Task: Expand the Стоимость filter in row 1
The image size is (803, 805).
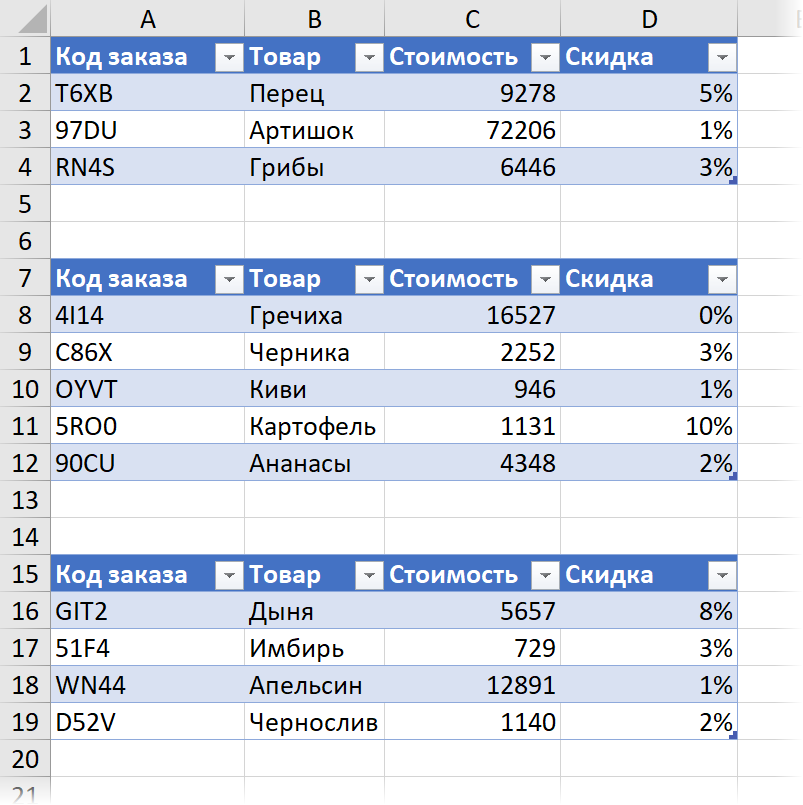Action: [x=545, y=57]
